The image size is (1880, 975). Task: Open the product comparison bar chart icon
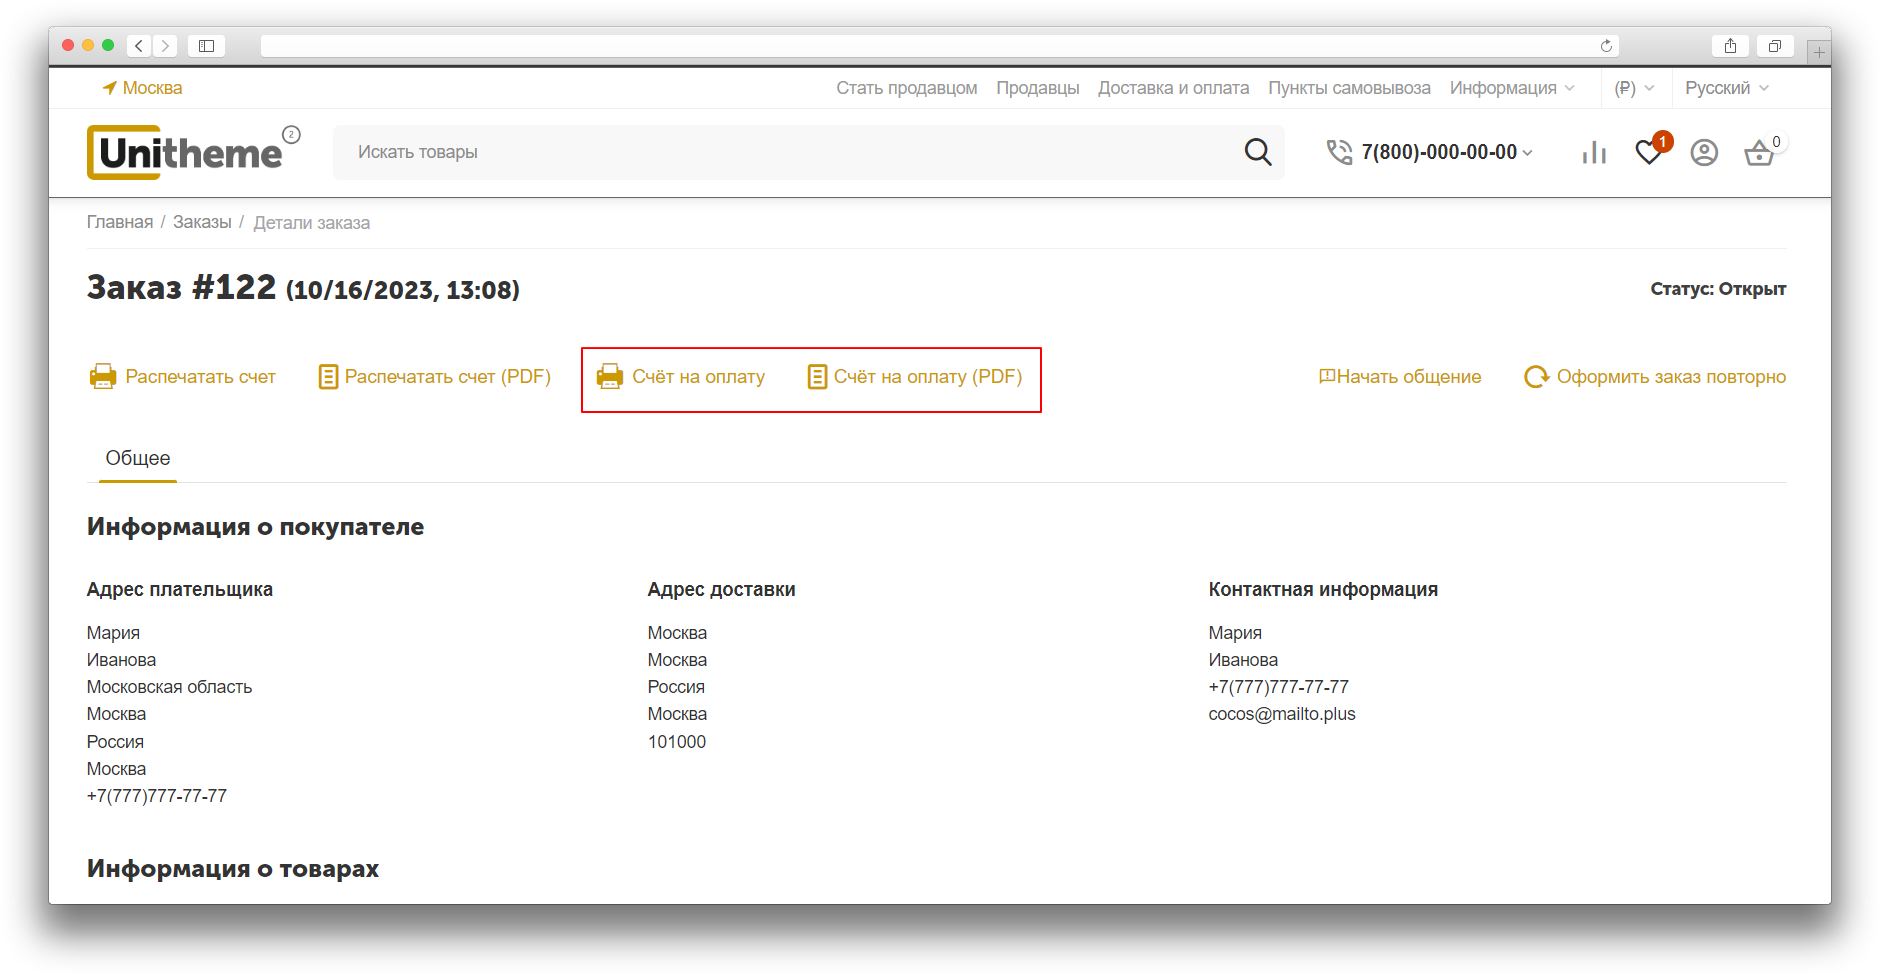(1594, 152)
